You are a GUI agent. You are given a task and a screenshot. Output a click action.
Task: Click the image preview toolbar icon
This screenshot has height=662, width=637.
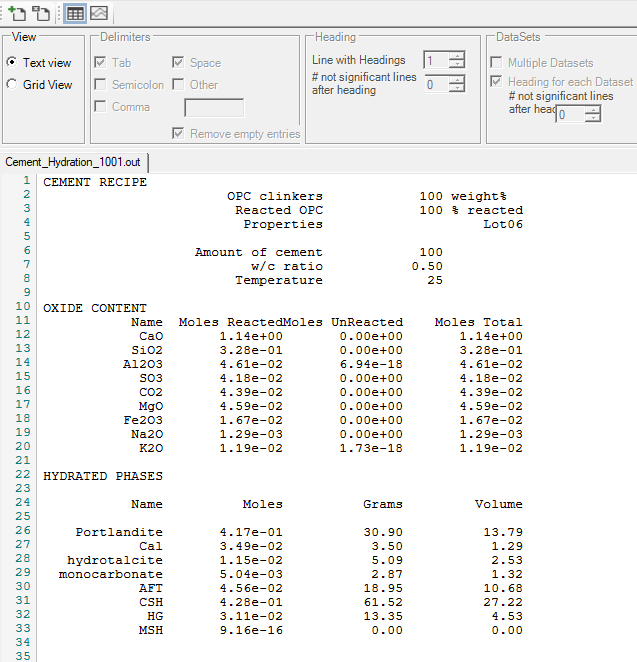(99, 13)
